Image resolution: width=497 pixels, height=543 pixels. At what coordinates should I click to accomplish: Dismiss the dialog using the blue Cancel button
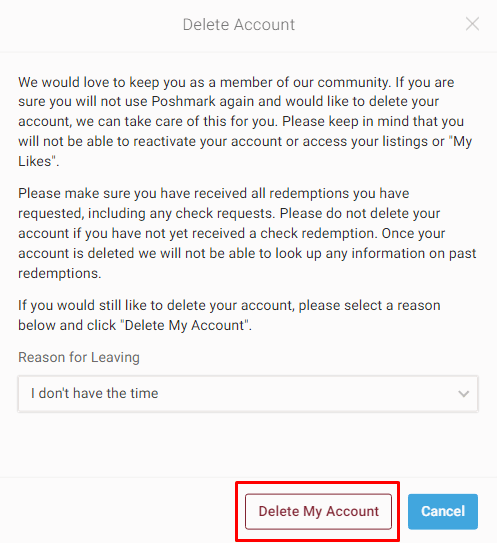pyautogui.click(x=443, y=511)
